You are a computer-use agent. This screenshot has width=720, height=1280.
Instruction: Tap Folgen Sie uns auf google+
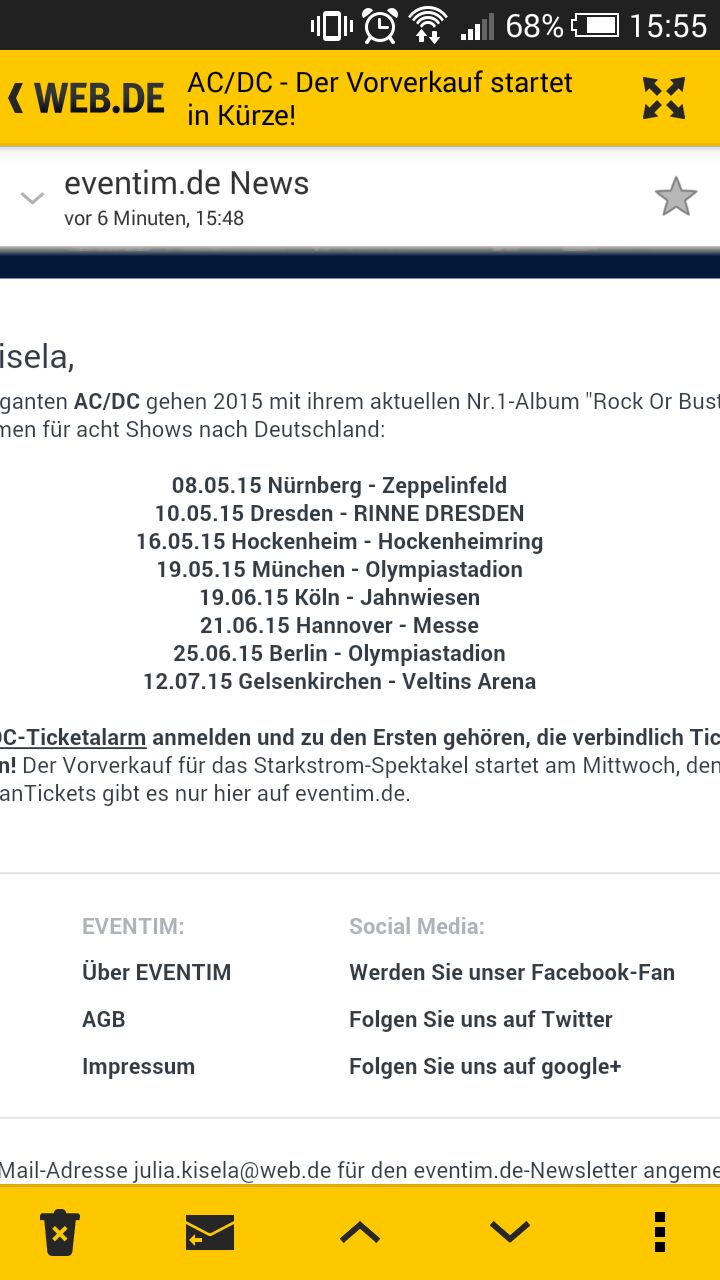[485, 1066]
